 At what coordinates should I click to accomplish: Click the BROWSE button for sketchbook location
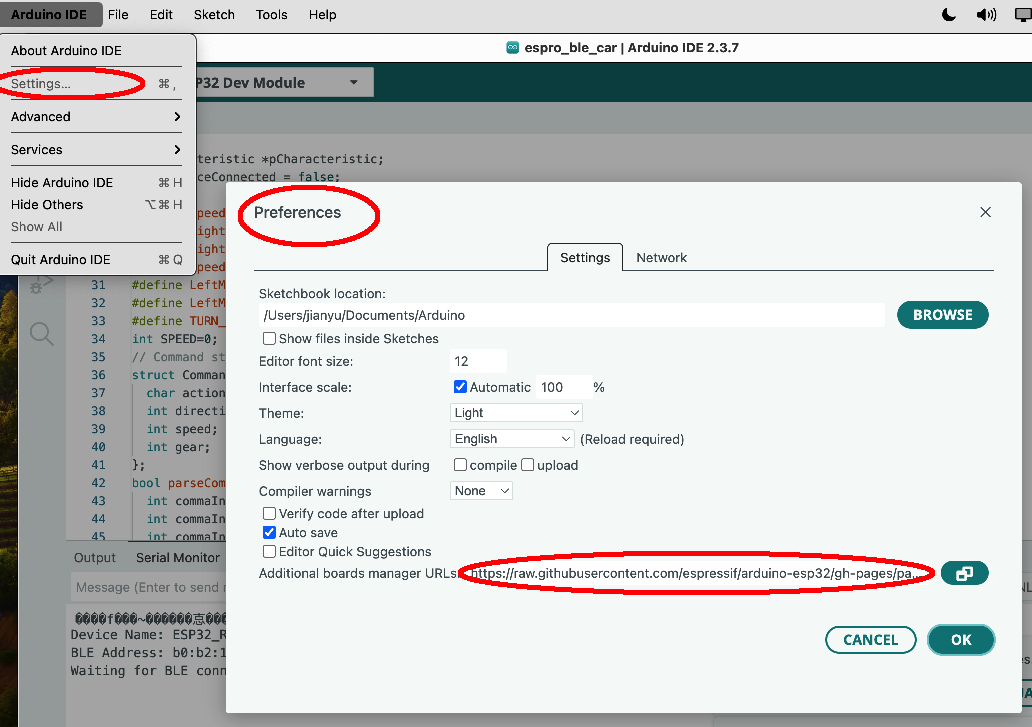(x=942, y=315)
